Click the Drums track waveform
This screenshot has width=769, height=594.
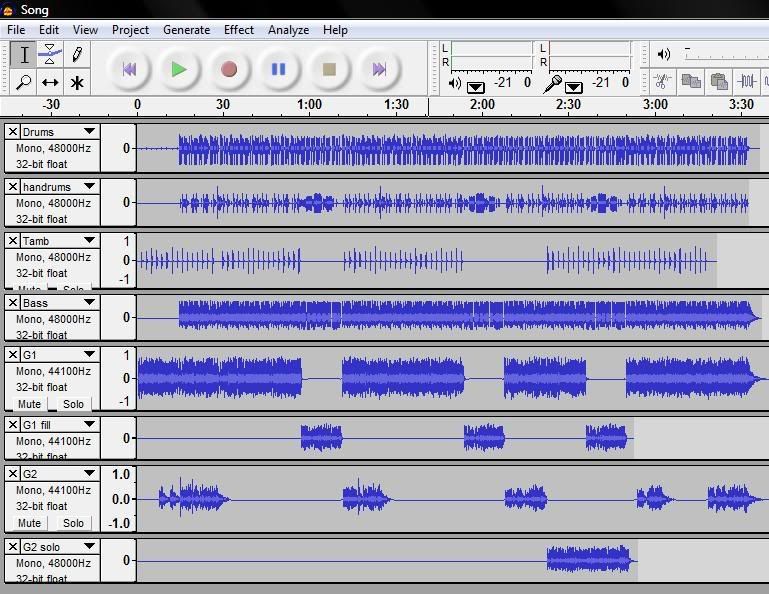(x=448, y=148)
